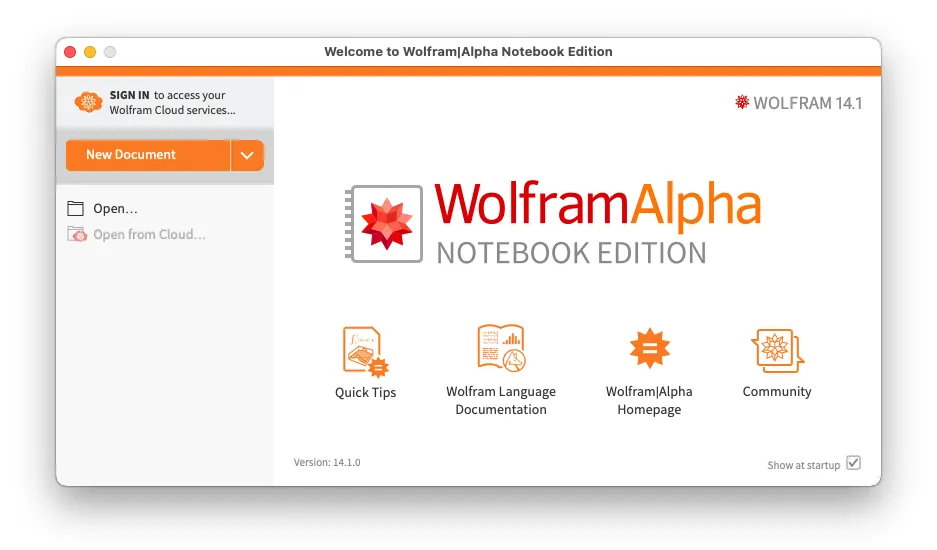
Task: Click the Community label
Action: click(x=777, y=392)
